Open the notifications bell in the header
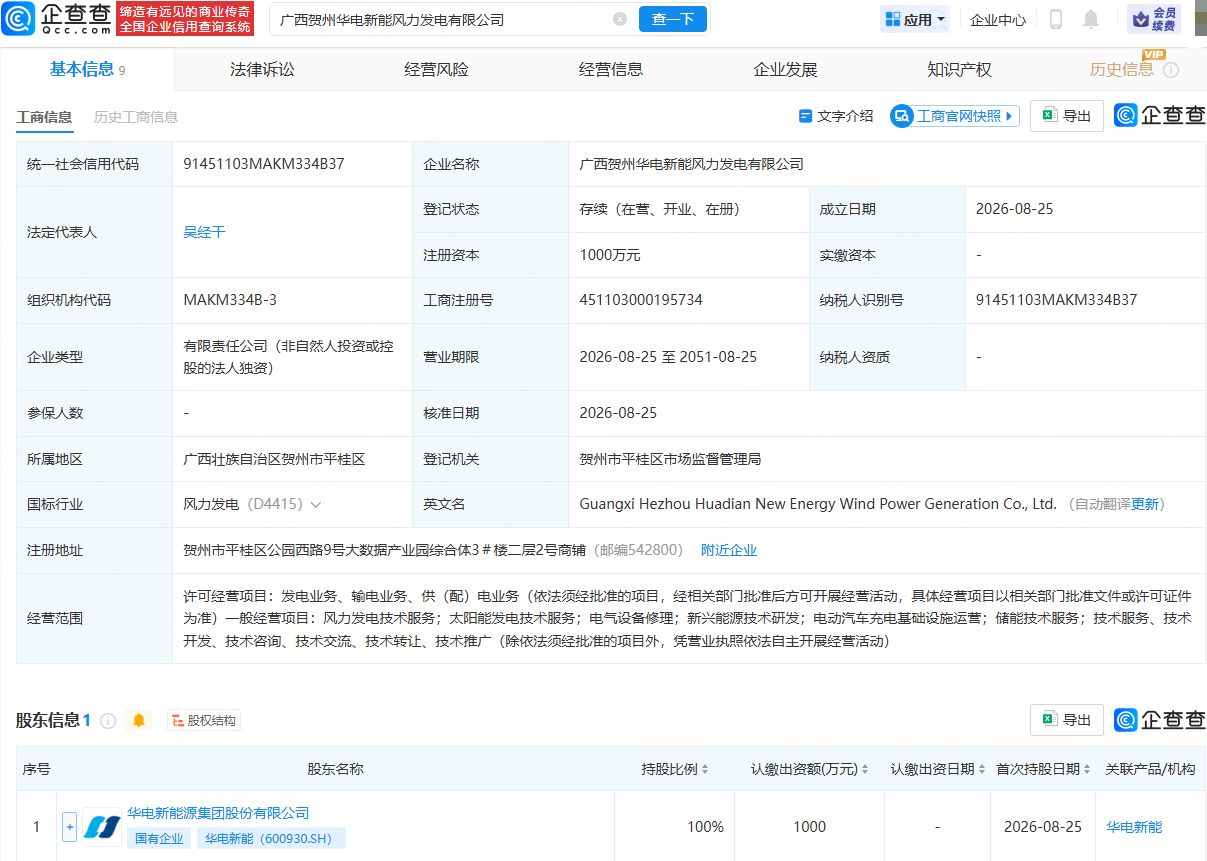Image resolution: width=1207 pixels, height=861 pixels. click(1091, 19)
